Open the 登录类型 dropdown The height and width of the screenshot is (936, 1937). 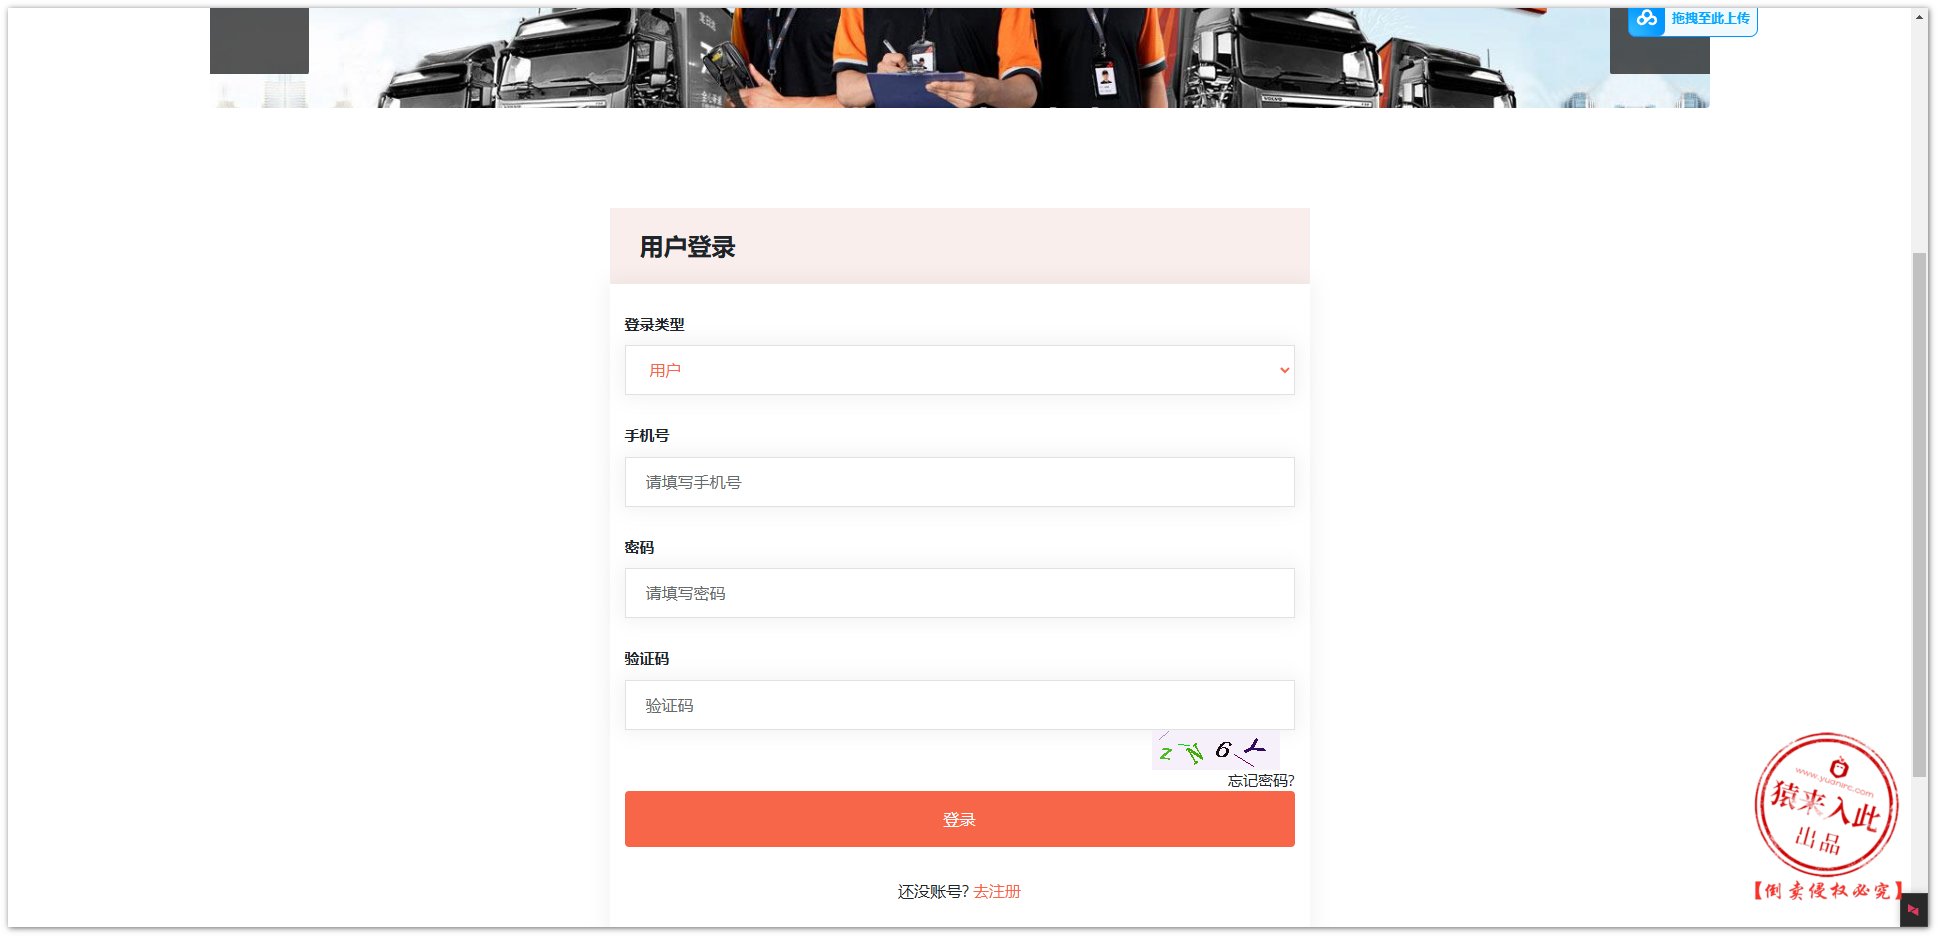coord(959,370)
